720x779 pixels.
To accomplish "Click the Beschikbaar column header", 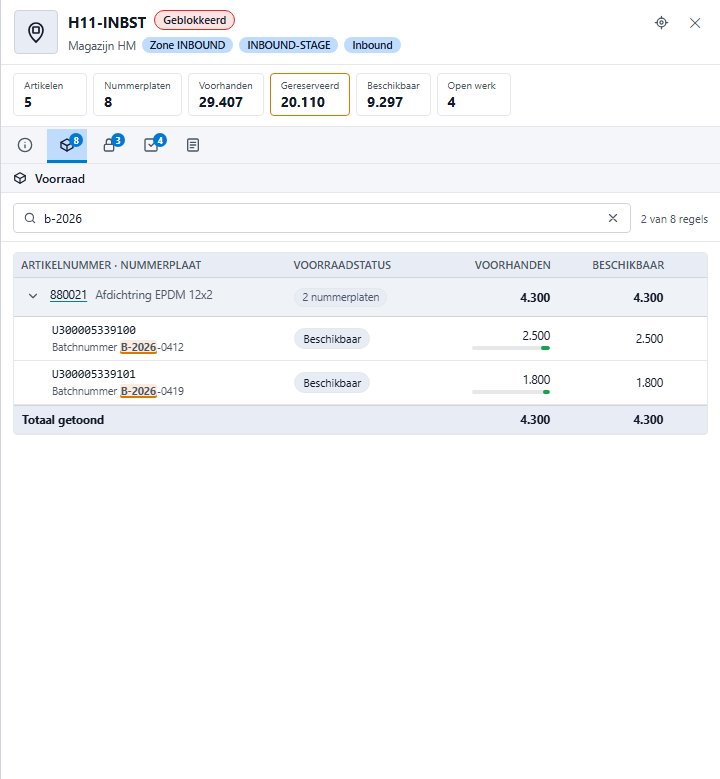I will coord(628,265).
